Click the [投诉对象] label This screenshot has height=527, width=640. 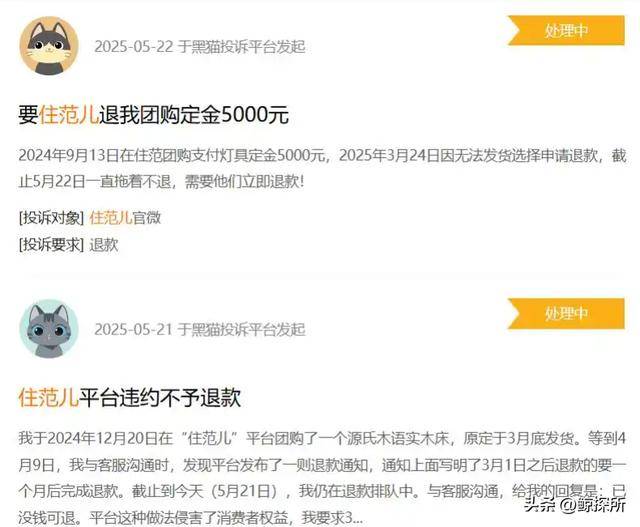[51, 218]
